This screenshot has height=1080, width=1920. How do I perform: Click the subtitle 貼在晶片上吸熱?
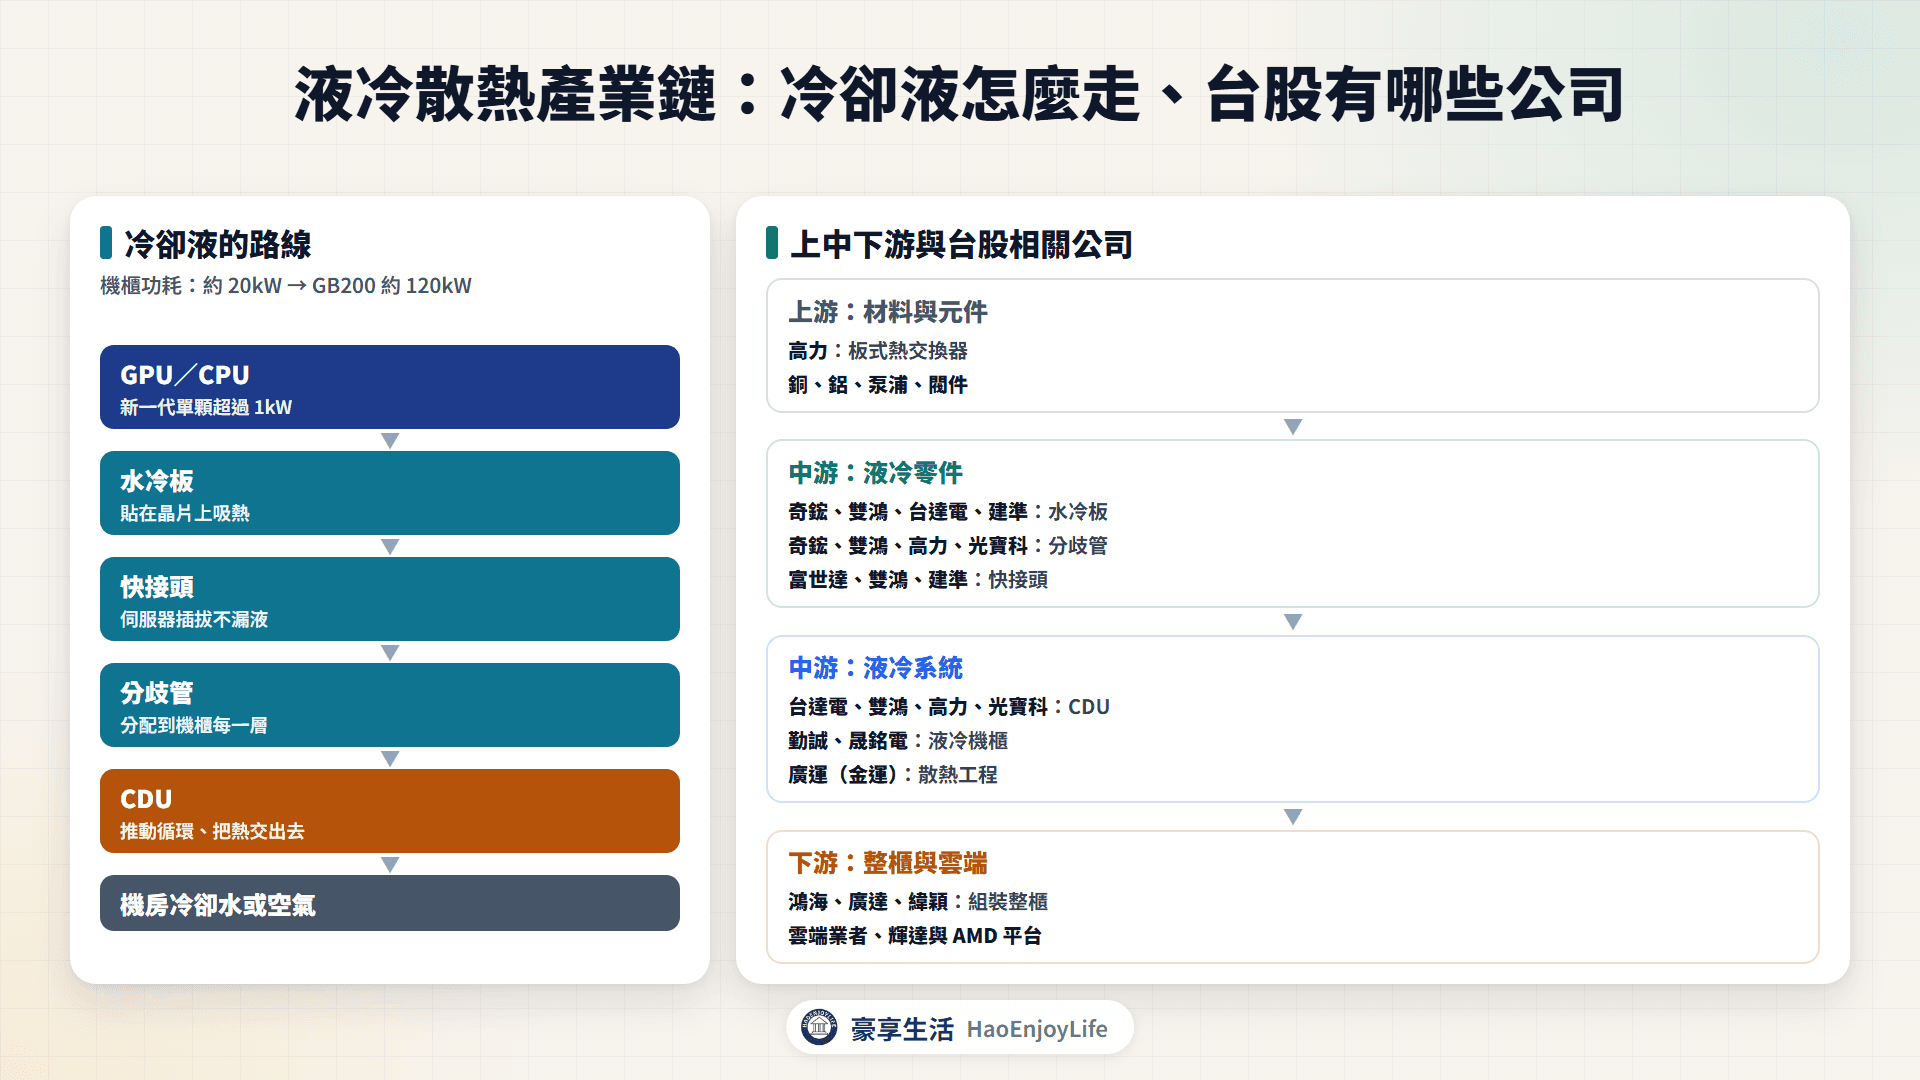coord(185,513)
